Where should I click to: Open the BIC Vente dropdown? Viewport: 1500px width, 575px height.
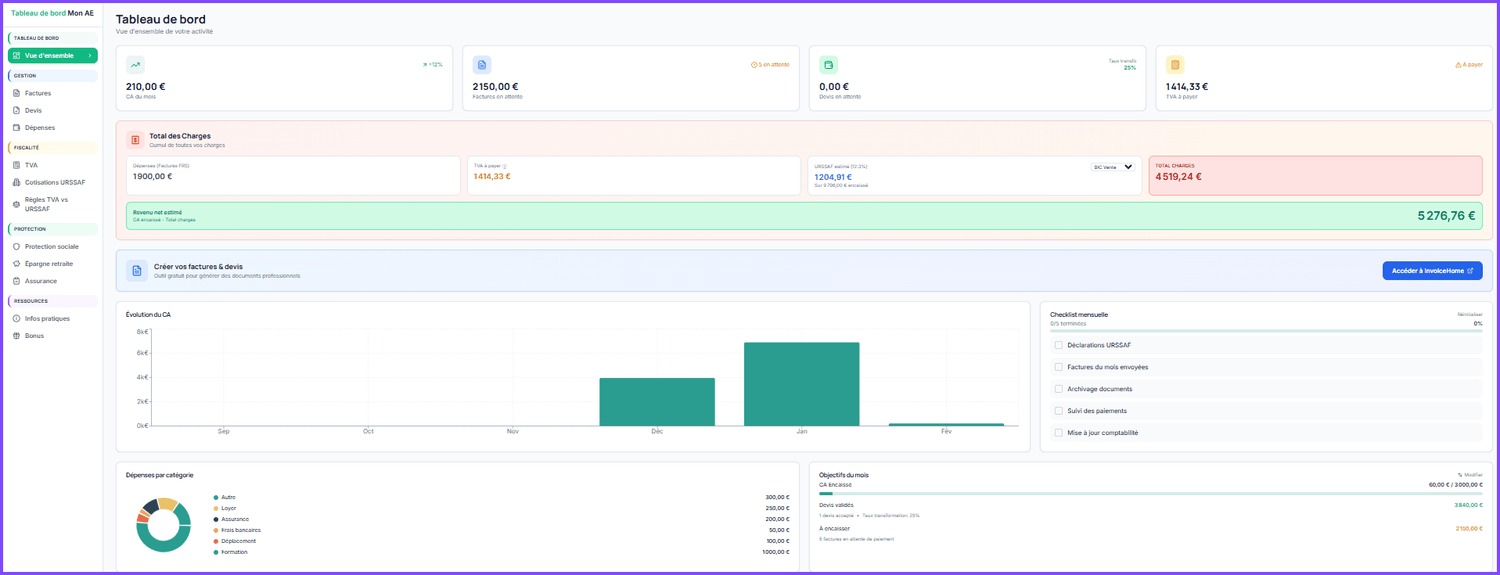pyautogui.click(x=1113, y=167)
